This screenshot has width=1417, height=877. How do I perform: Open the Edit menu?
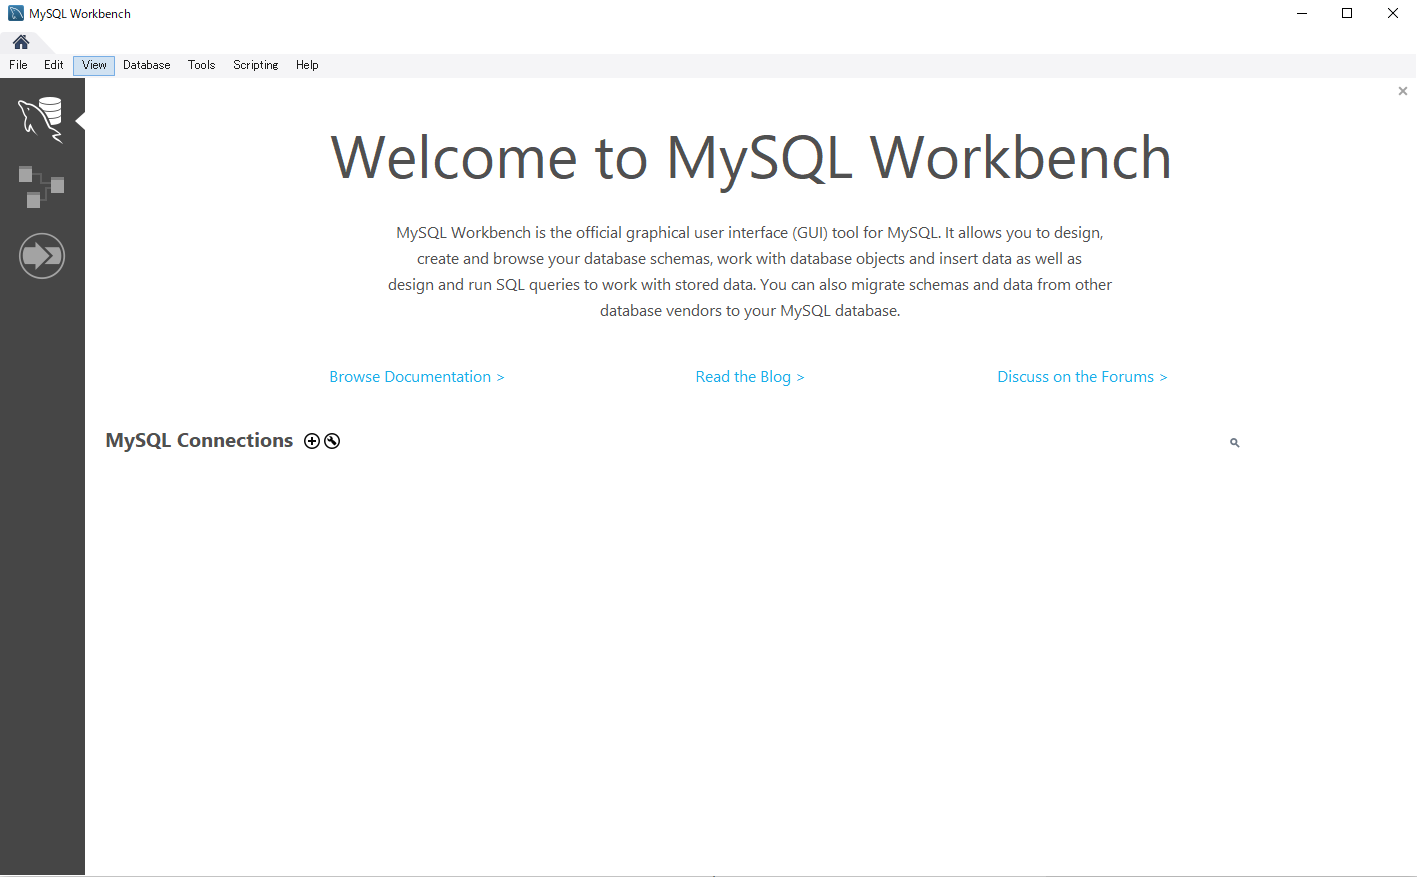click(54, 64)
